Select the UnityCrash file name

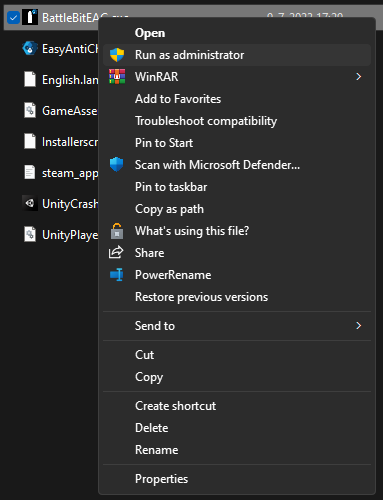tap(70, 204)
